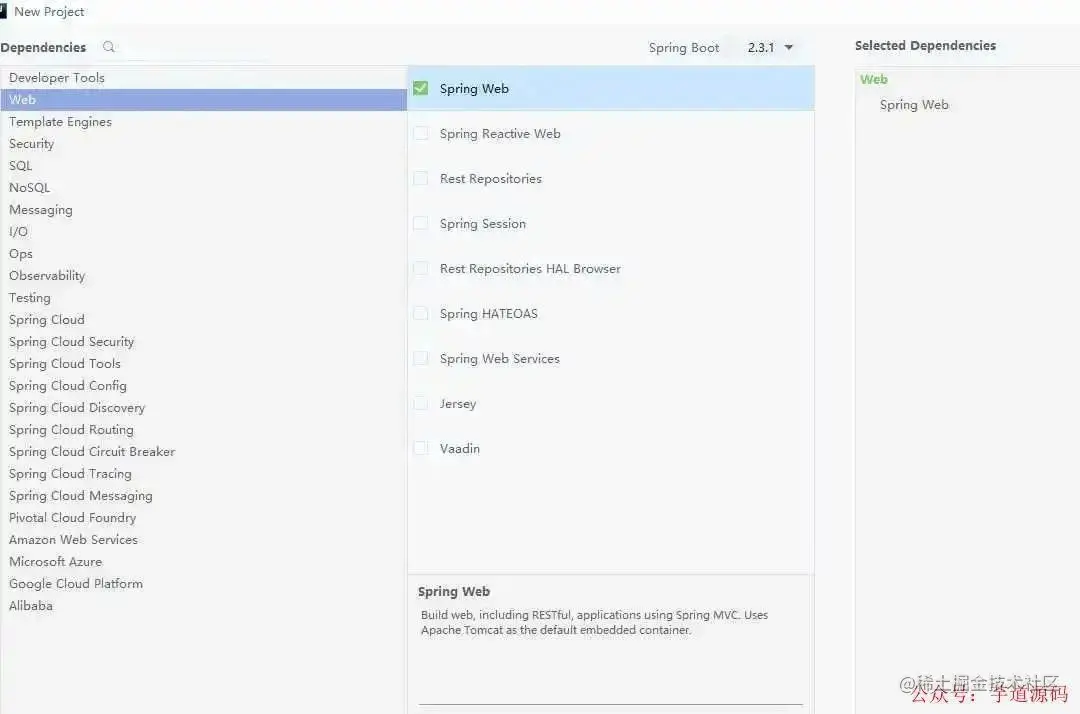
Task: Choose the SQL category
Action: point(204,166)
